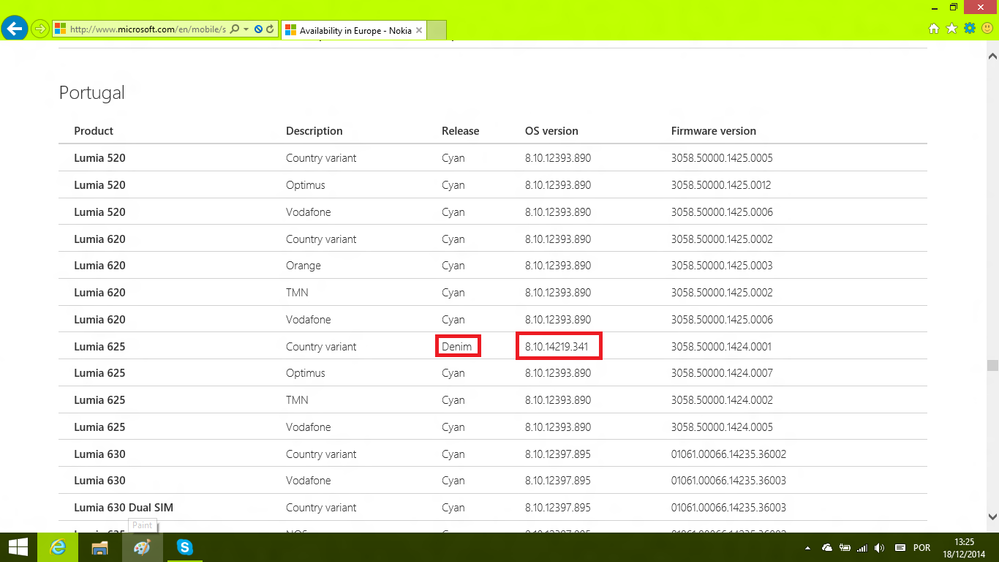Click the browser Back arrow button
This screenshot has height=562, width=999.
point(14,28)
